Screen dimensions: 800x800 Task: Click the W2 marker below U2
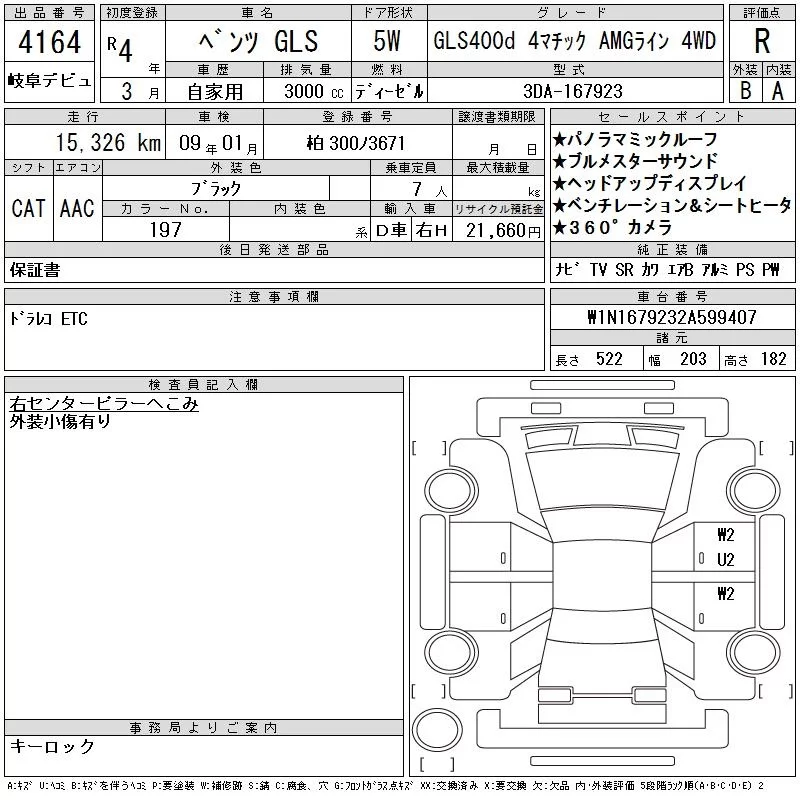click(x=725, y=593)
